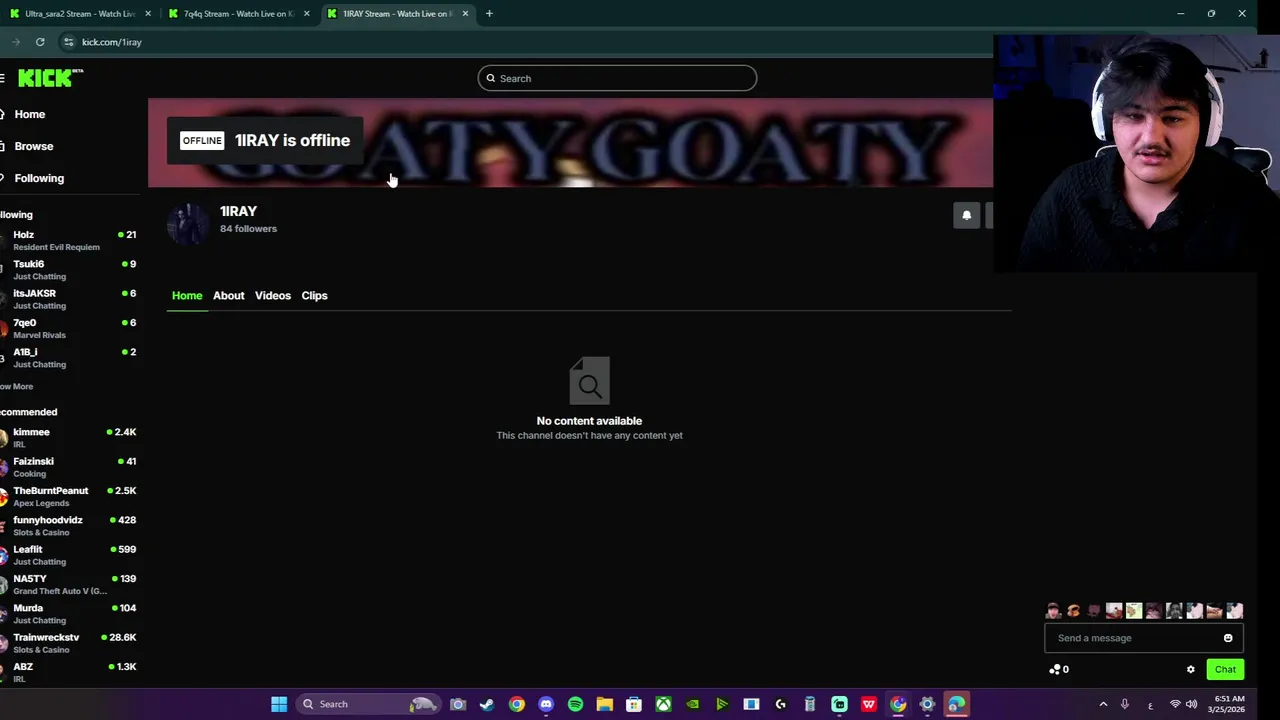
Task: Open Tsuki6 channel in Following list
Action: tap(70, 270)
